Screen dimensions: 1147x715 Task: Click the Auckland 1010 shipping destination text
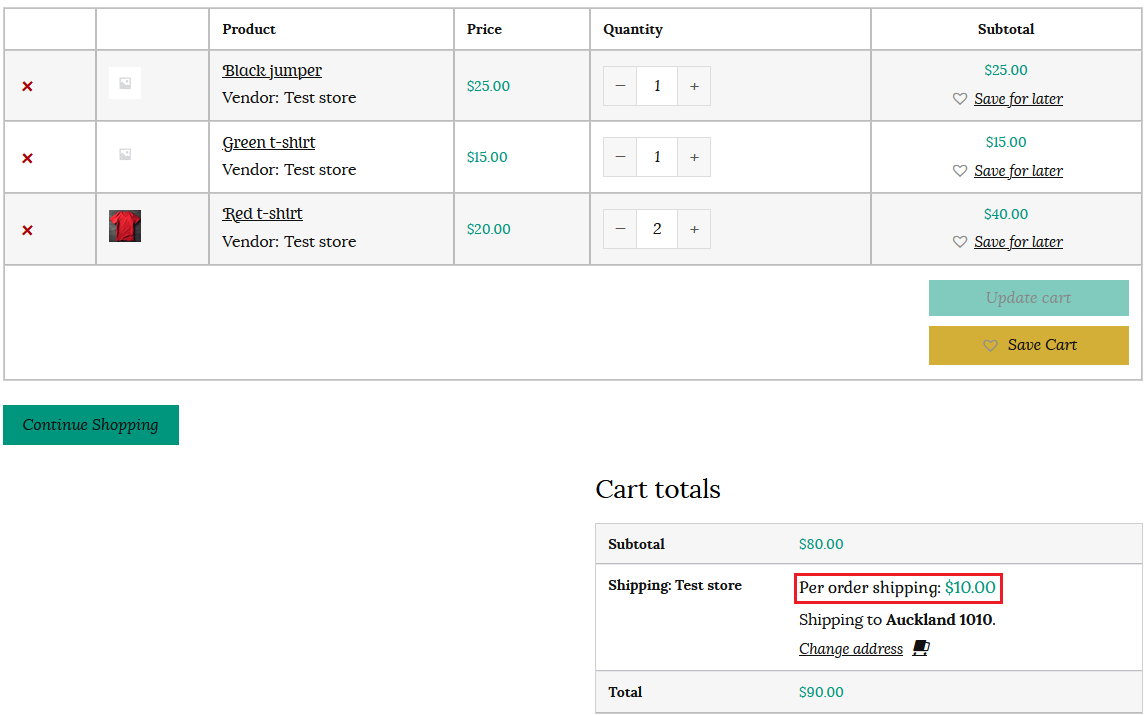coord(939,620)
